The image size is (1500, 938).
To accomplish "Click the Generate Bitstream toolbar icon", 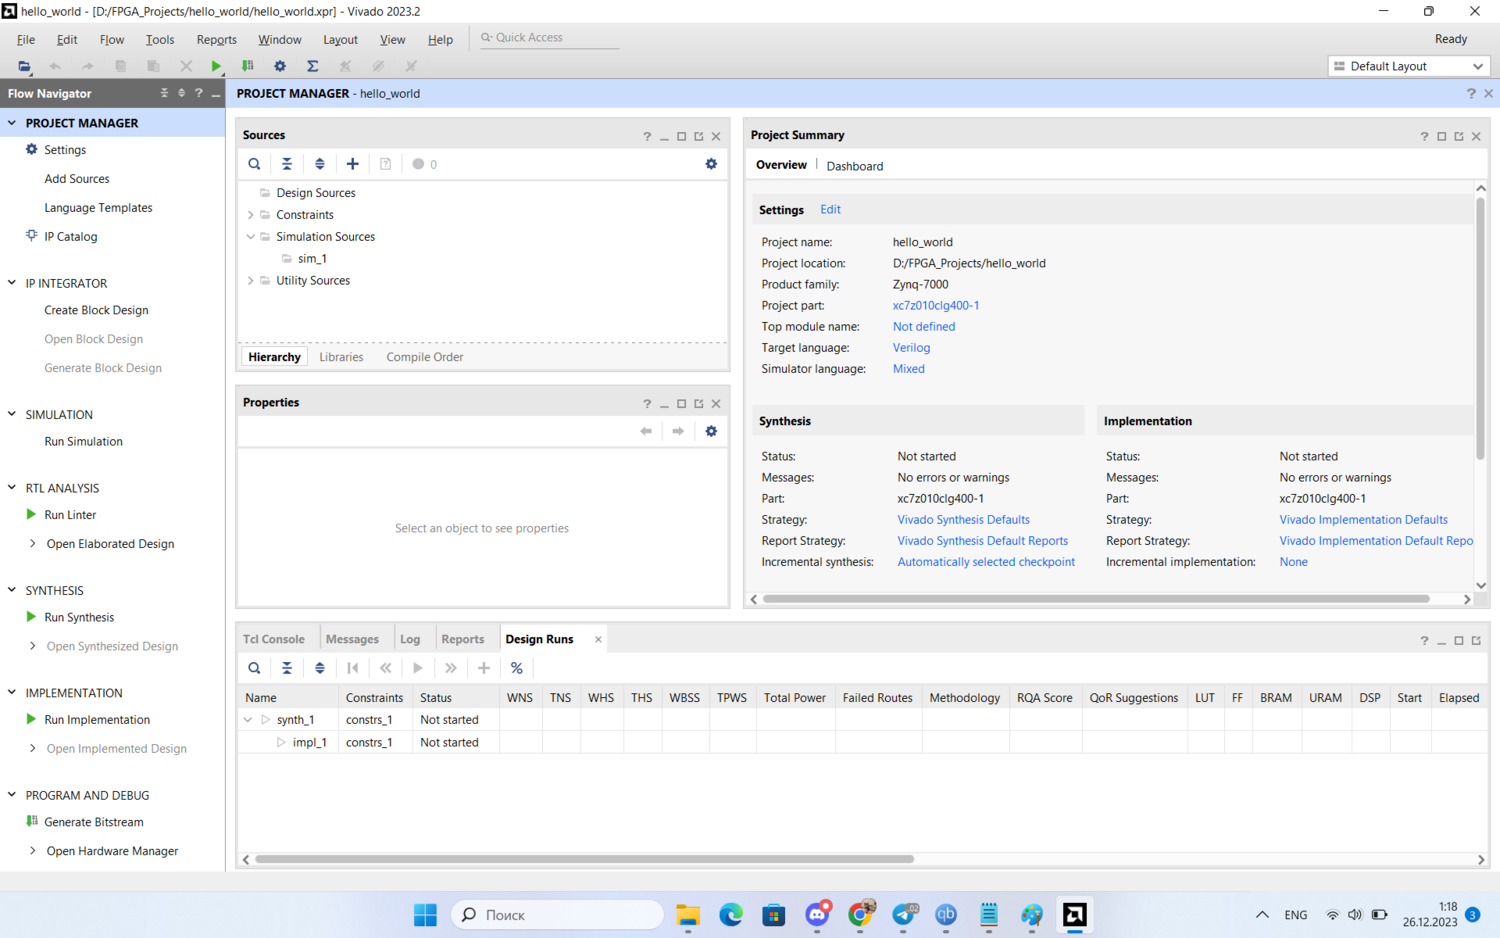I will point(248,66).
